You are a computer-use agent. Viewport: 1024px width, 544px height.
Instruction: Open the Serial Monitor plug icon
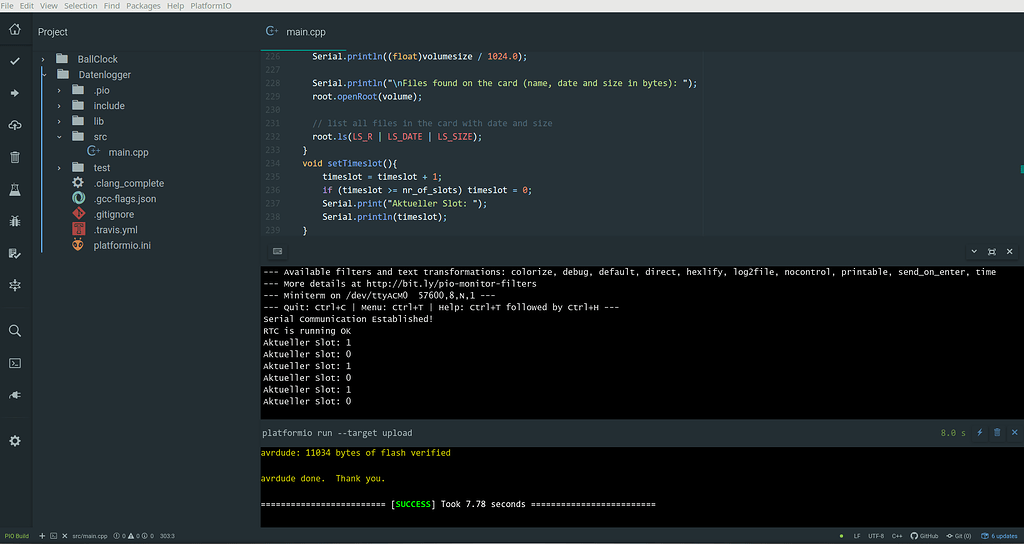click(x=15, y=395)
